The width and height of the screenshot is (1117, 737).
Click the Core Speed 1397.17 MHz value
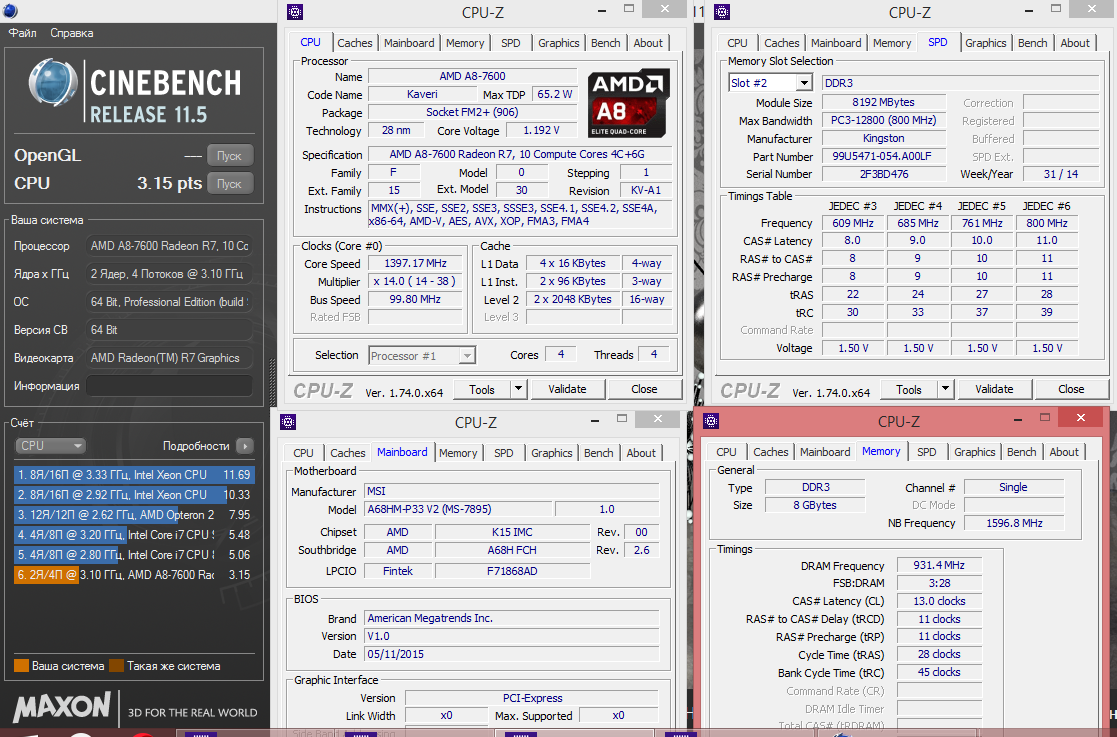point(415,263)
